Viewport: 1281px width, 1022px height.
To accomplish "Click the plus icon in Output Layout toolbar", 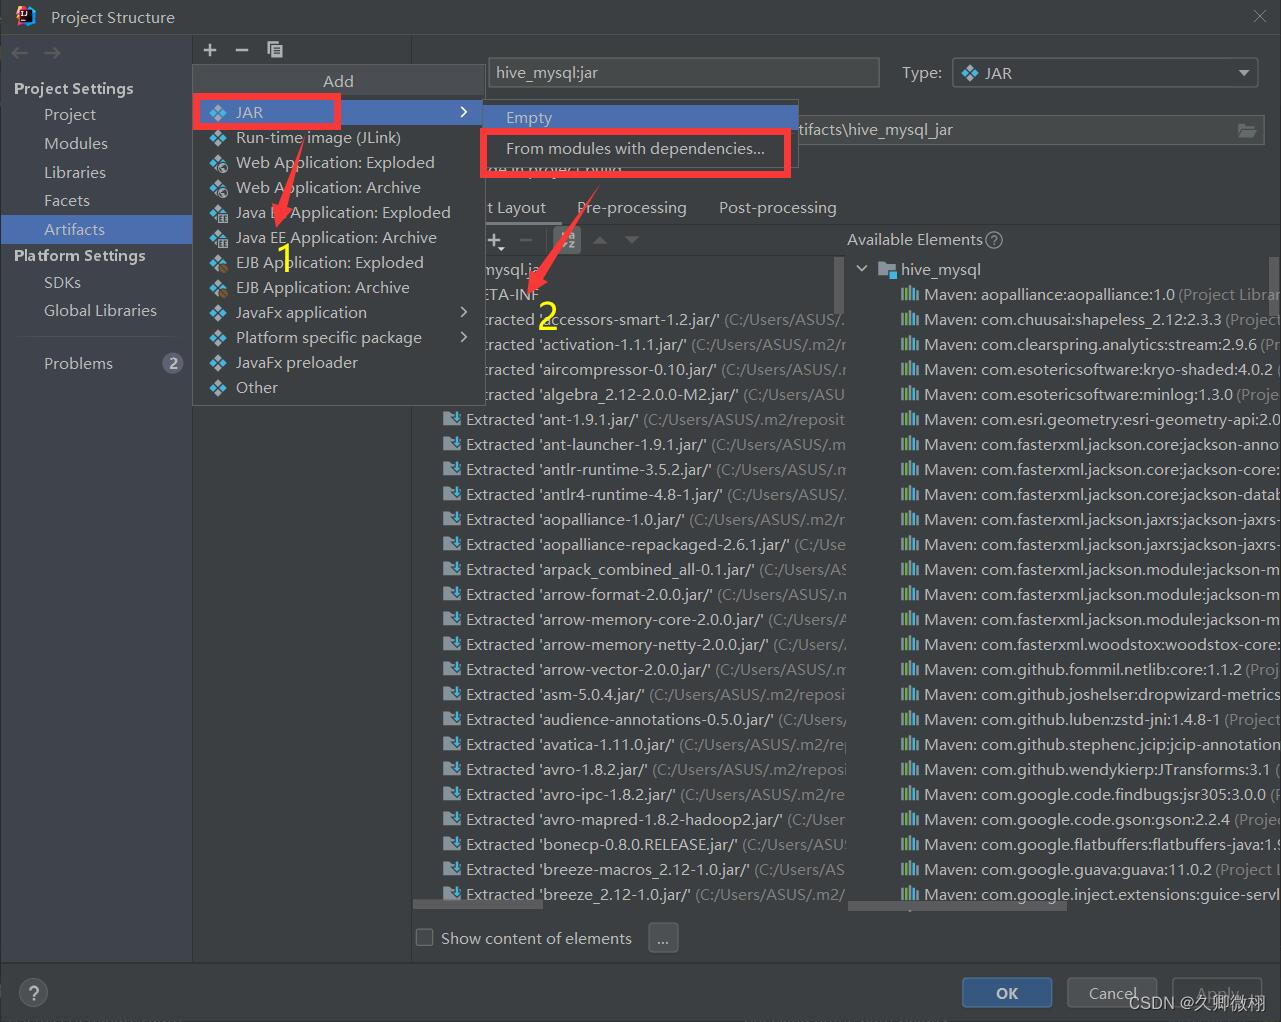I will coord(496,240).
